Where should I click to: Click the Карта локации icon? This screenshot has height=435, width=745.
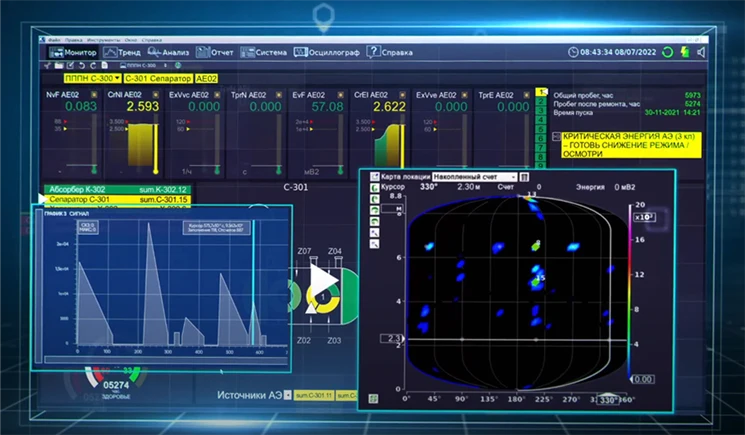tap(375, 177)
